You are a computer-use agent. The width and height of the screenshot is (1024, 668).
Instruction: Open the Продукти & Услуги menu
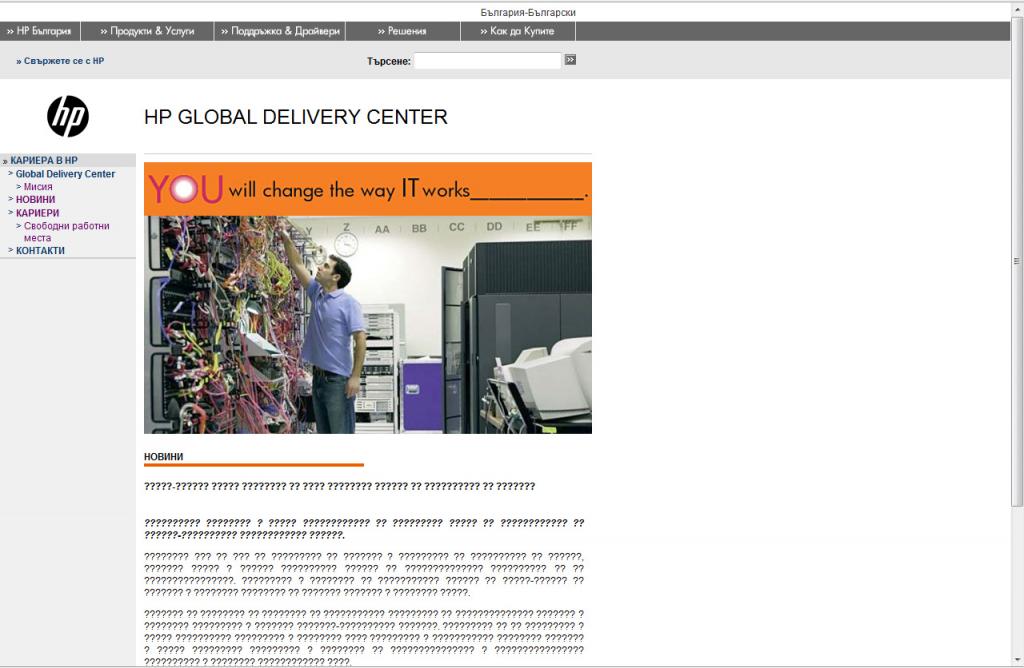point(148,31)
